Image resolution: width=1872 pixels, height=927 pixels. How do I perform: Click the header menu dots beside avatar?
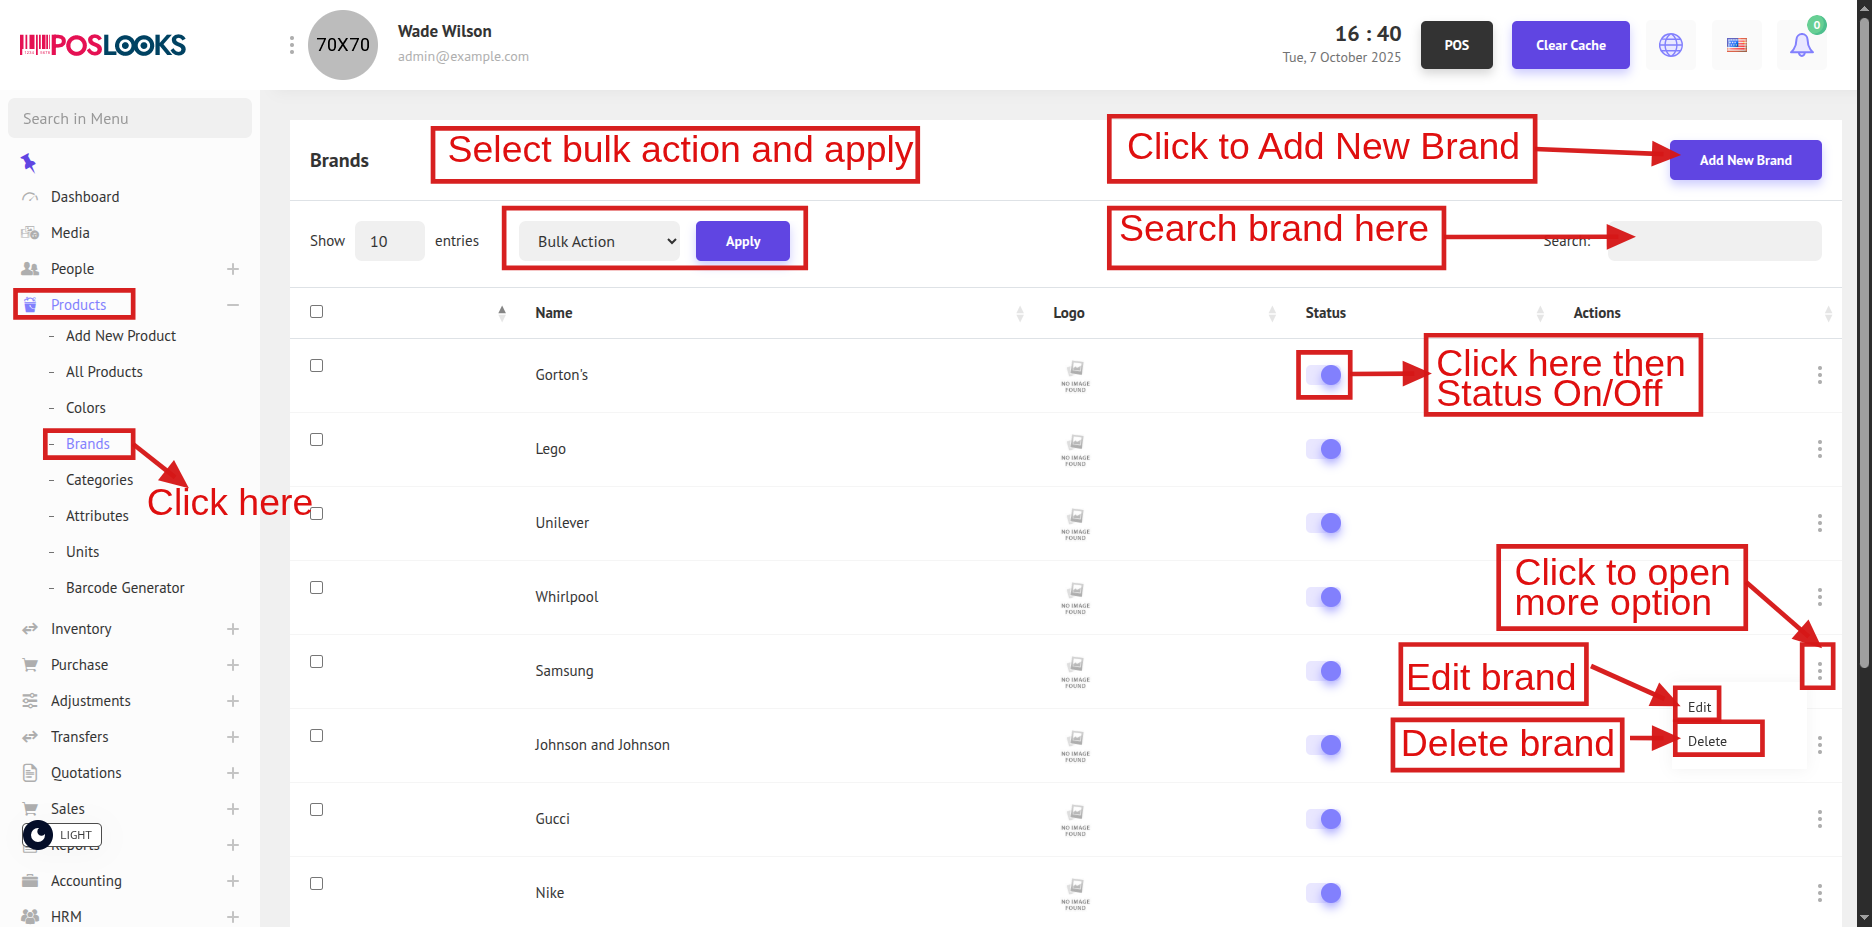point(291,45)
